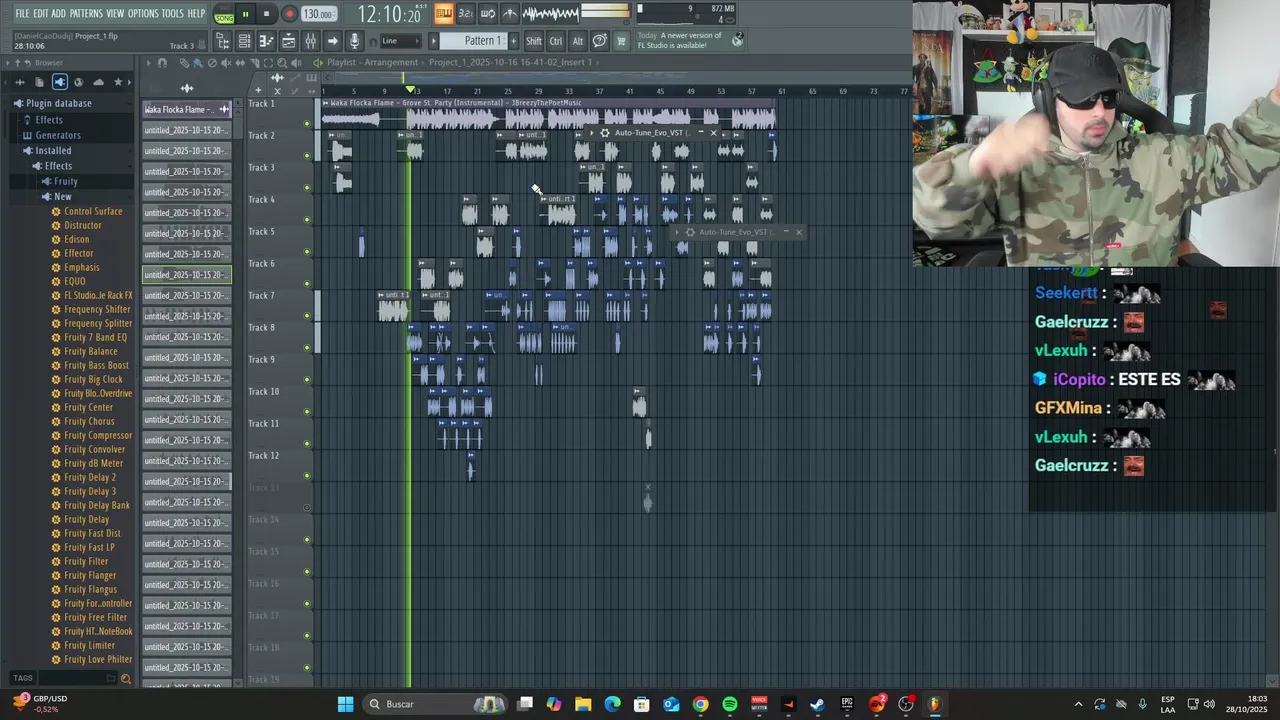Select Fruity Limiter in plugin list
The image size is (1280, 720).
point(89,646)
